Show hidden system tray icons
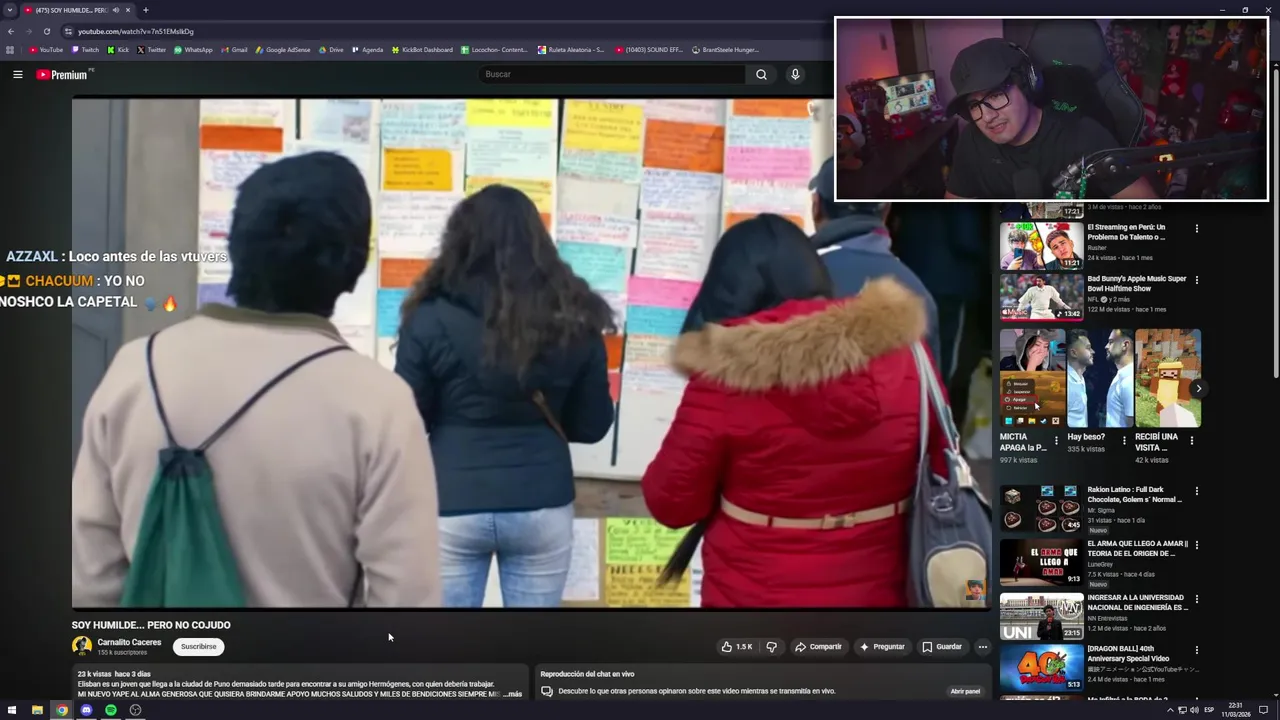The height and width of the screenshot is (720, 1280). 1170,710
